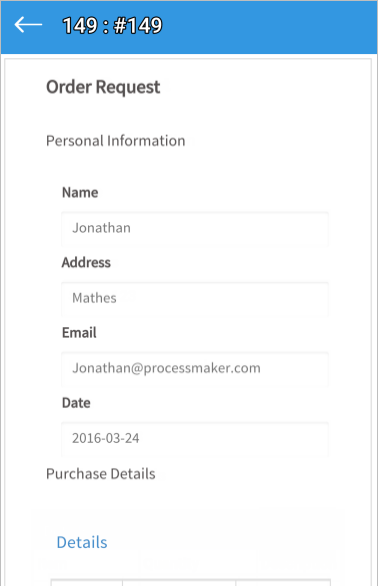Select the first column cell of the details grid

tap(87, 583)
